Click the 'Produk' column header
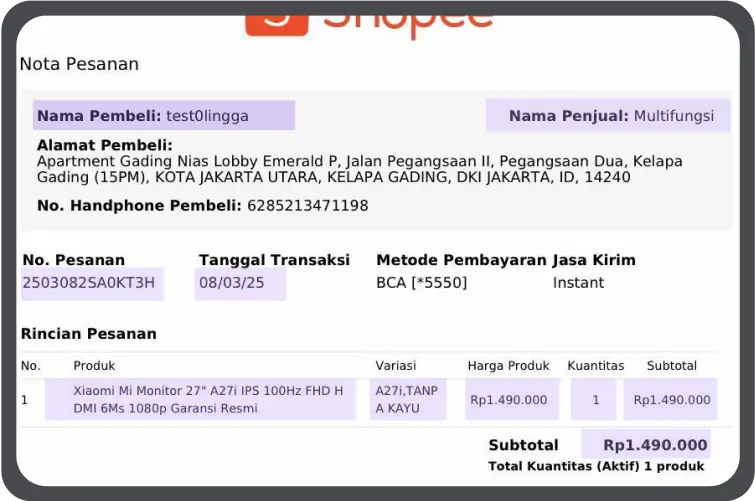The image size is (755, 501). (94, 366)
